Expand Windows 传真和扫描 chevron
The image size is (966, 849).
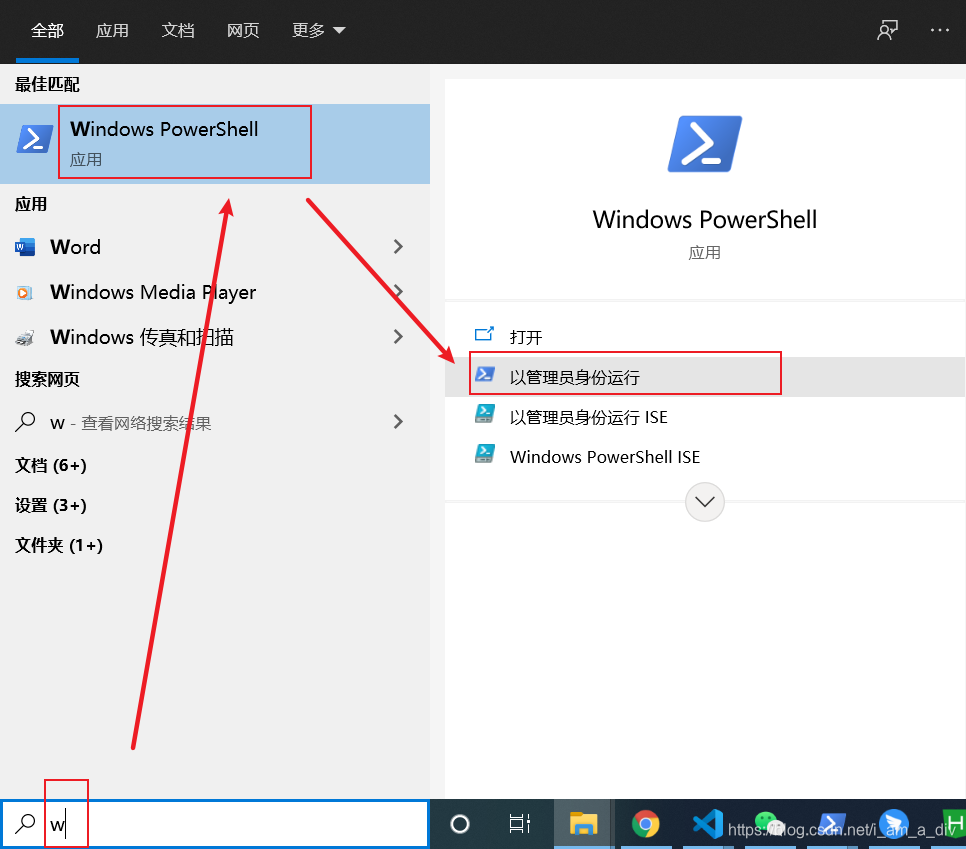[x=398, y=336]
